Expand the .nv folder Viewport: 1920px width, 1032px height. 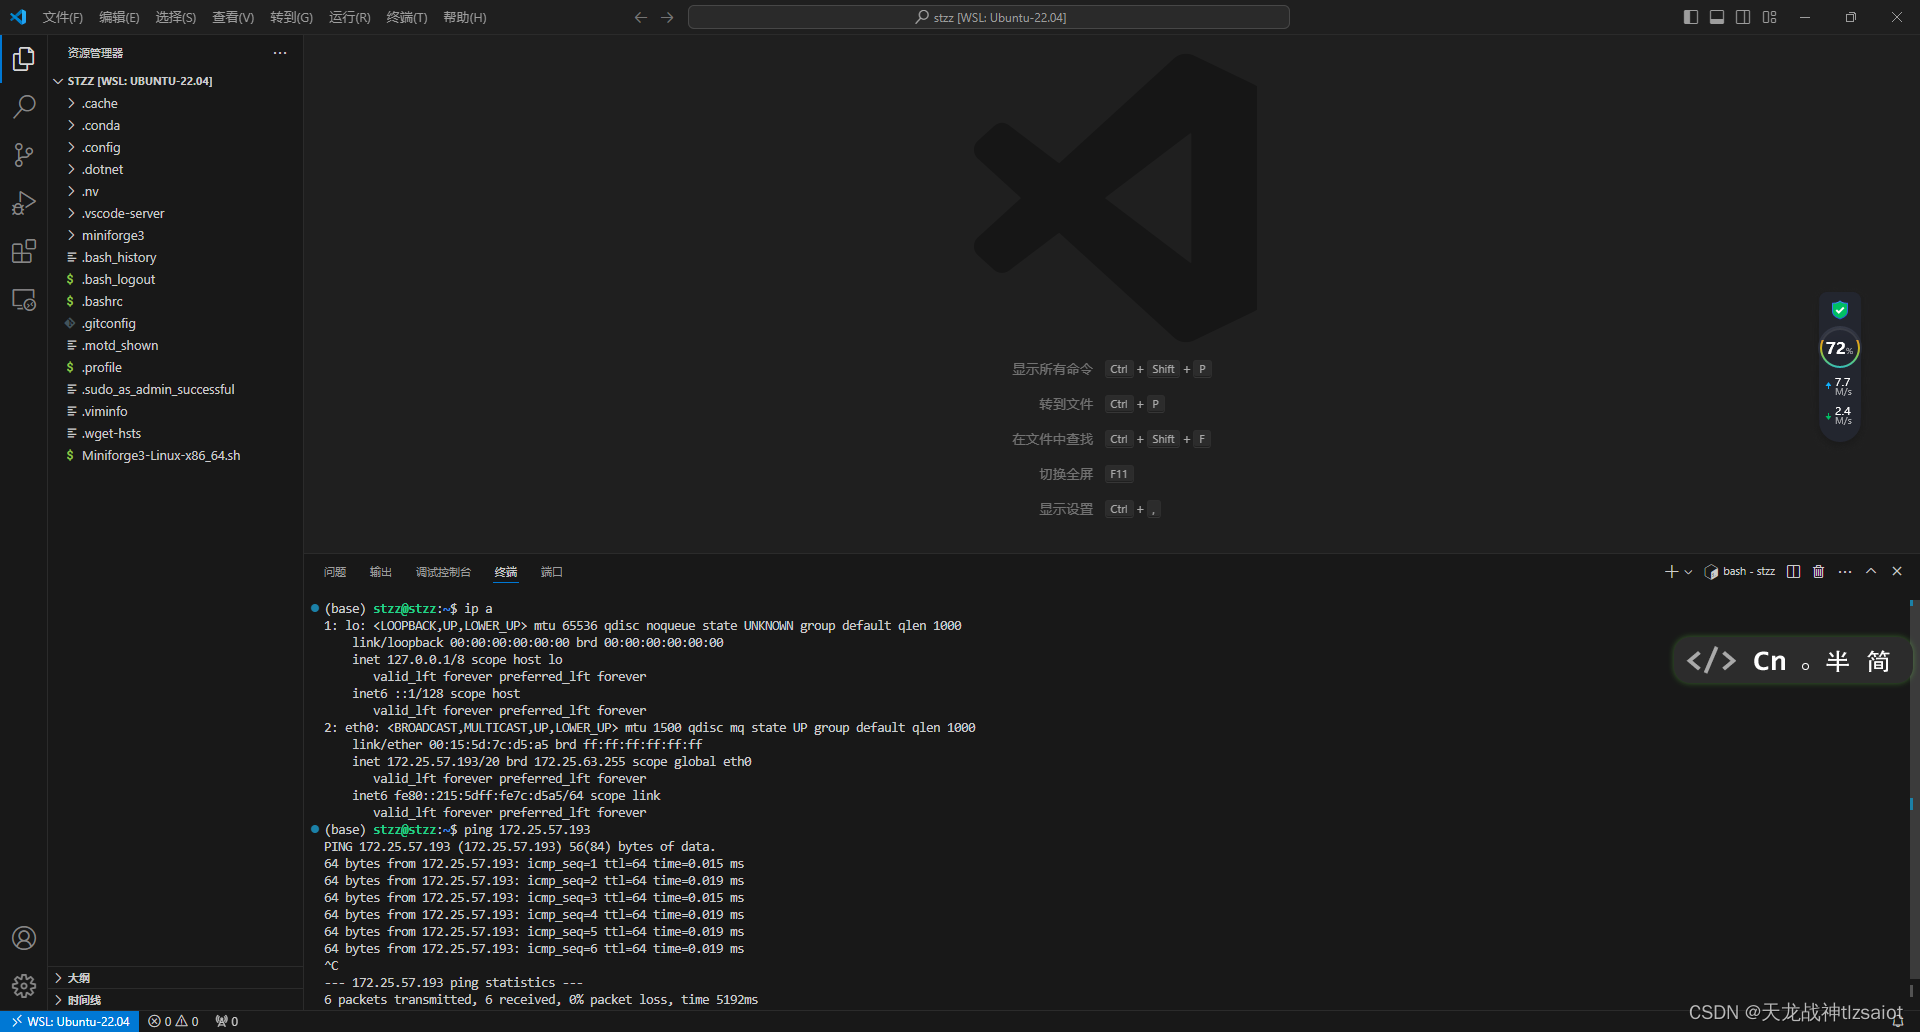pos(176,191)
